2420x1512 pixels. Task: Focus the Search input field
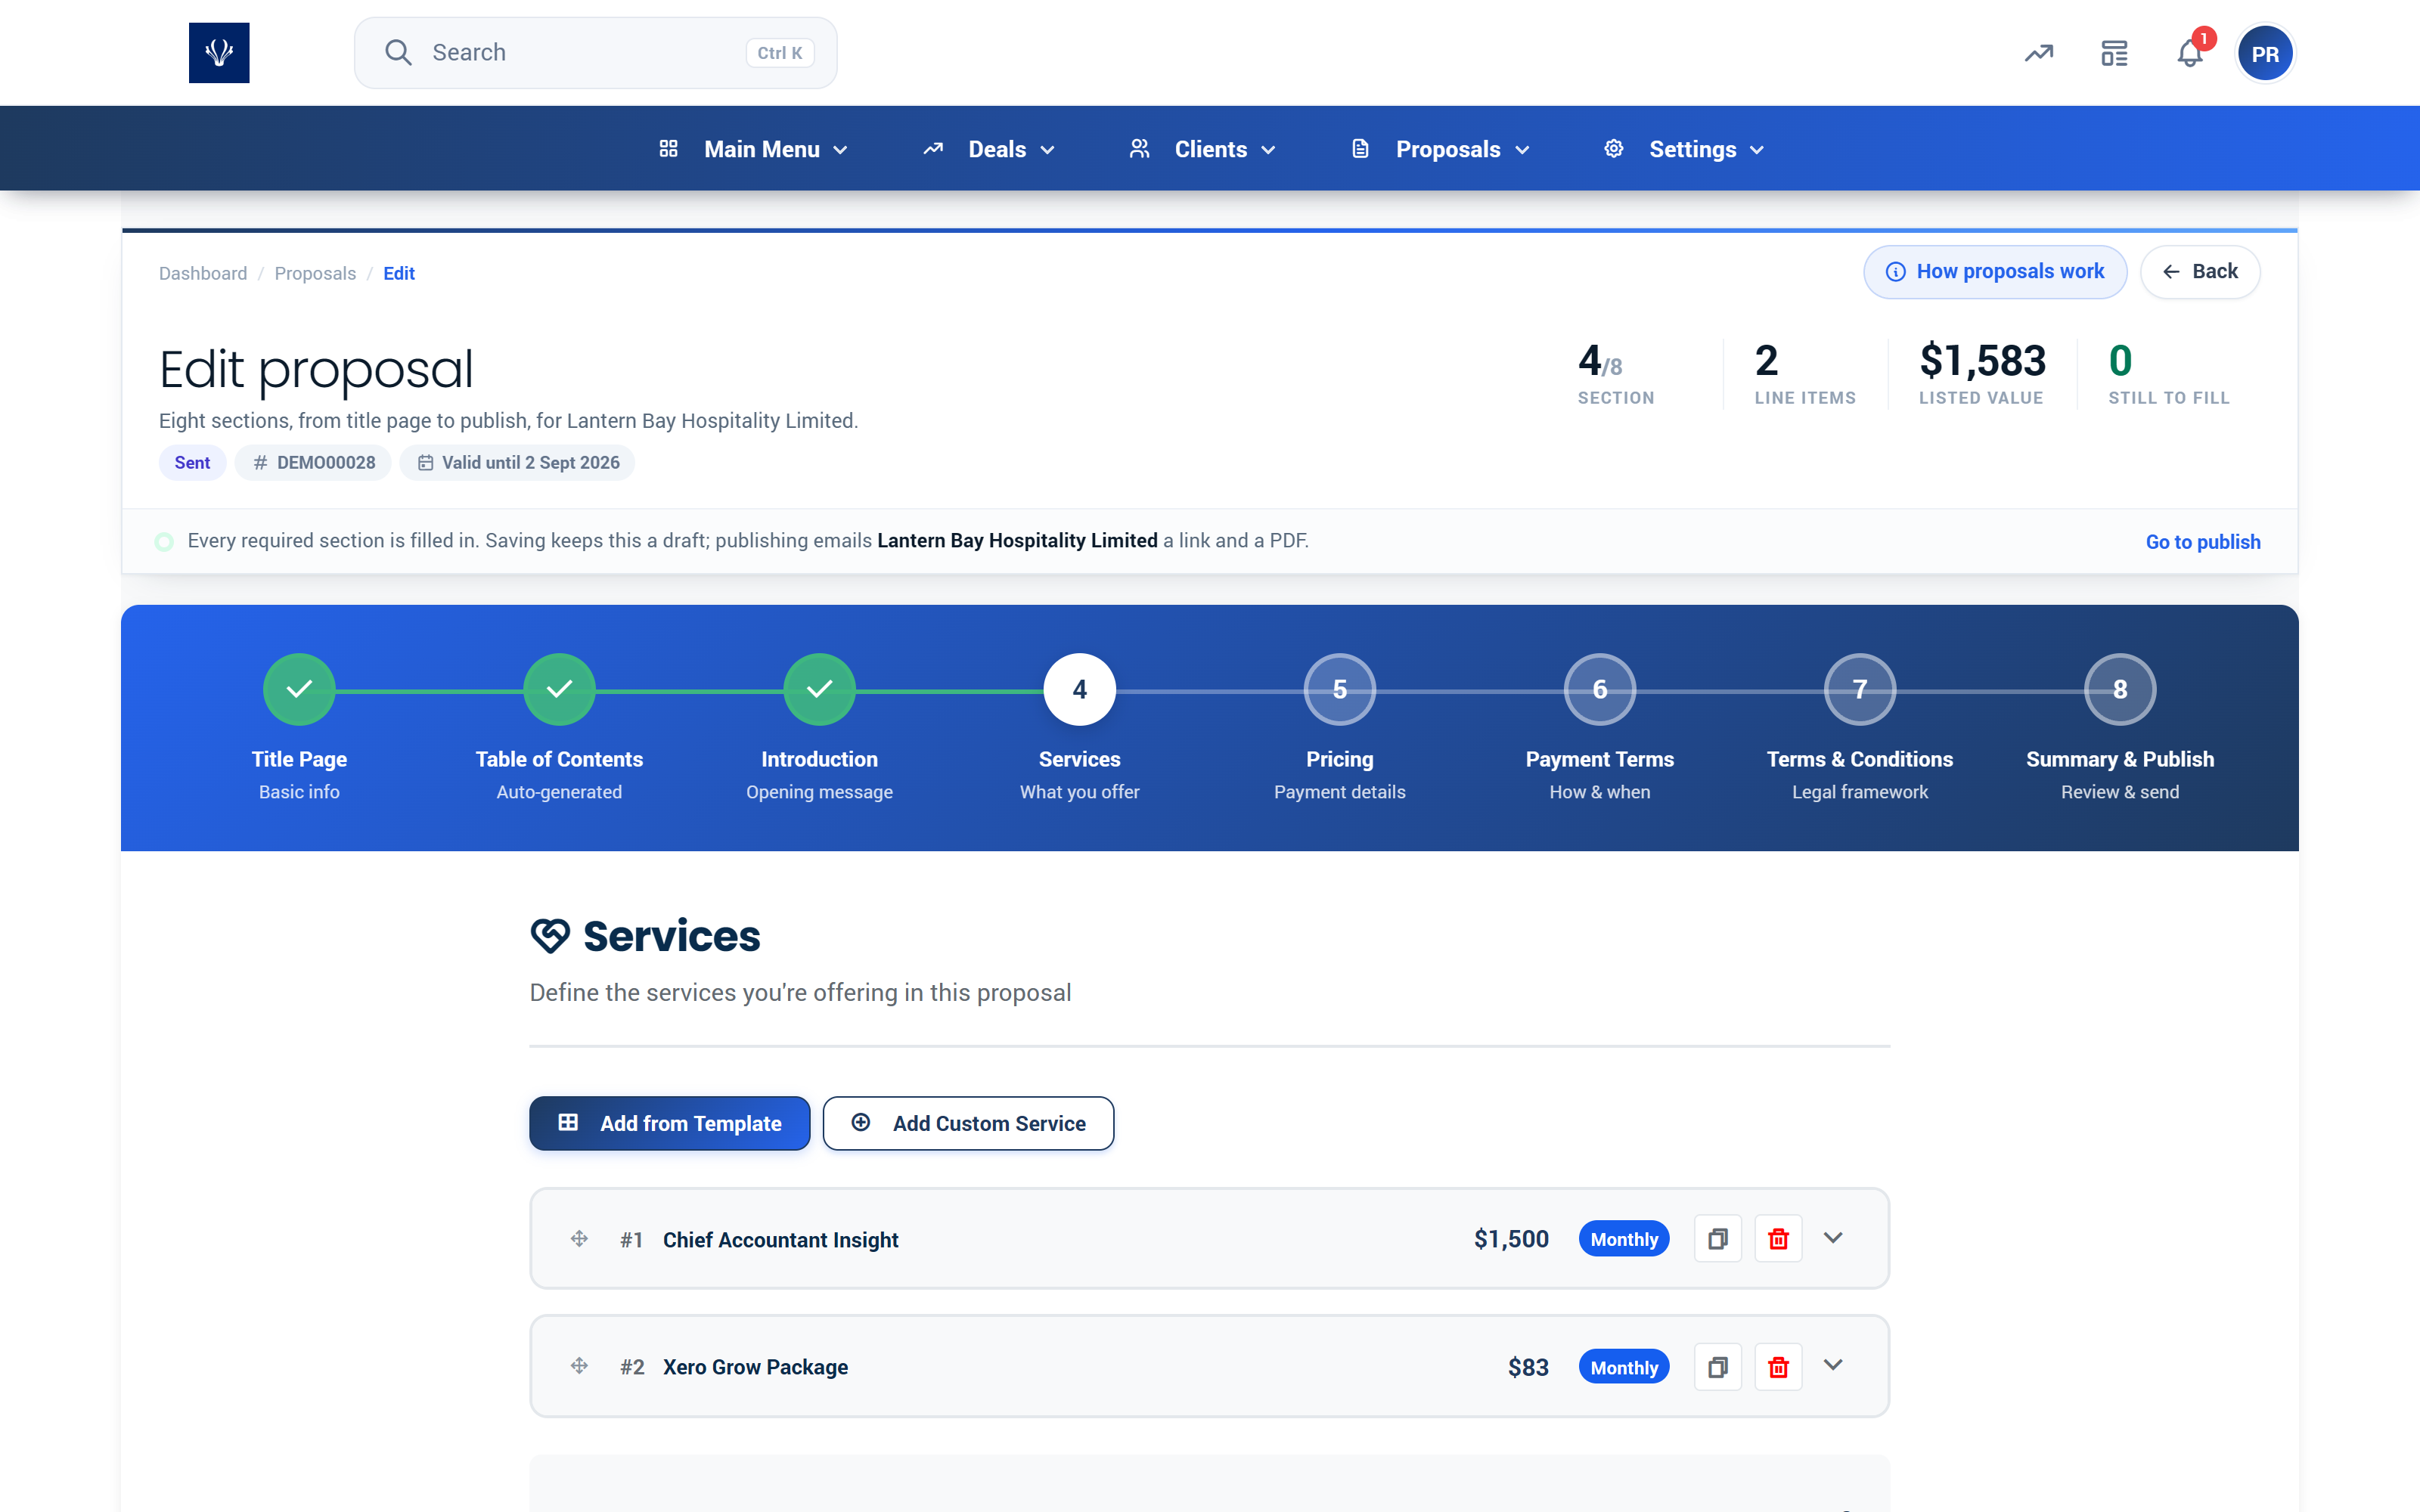pos(596,53)
